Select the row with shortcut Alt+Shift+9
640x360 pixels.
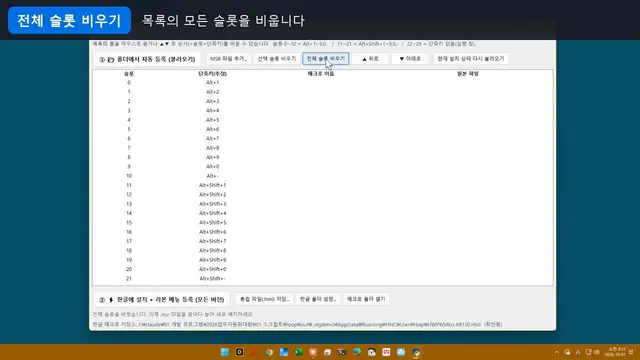point(322,260)
